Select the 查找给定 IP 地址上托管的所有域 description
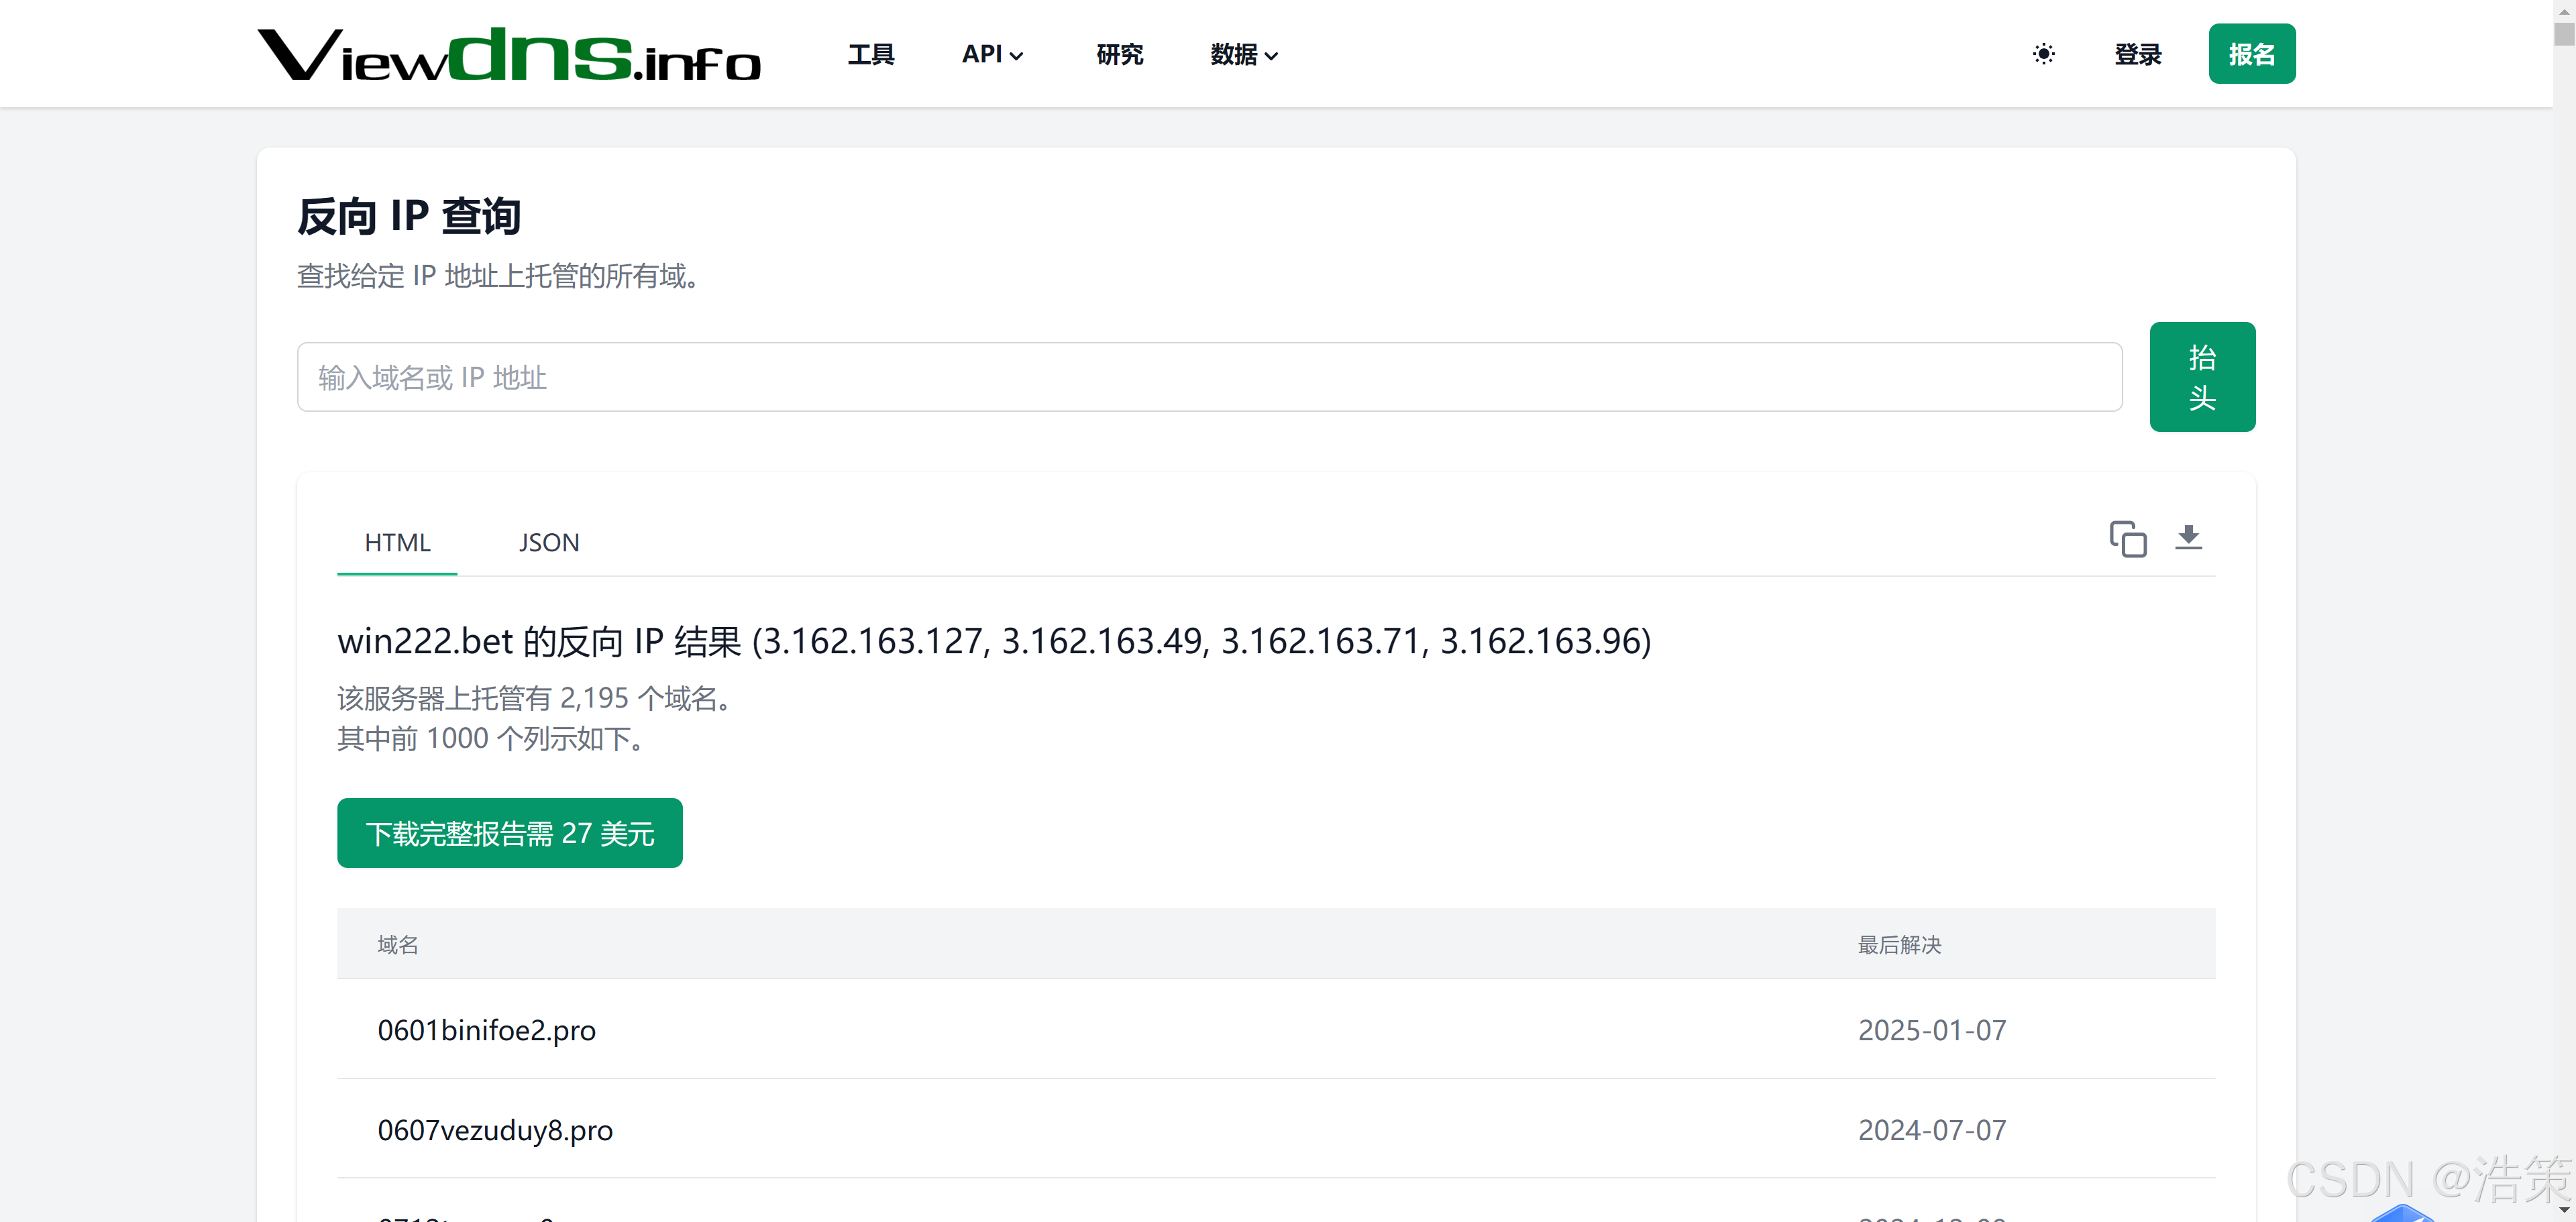2576x1222 pixels. coord(498,276)
